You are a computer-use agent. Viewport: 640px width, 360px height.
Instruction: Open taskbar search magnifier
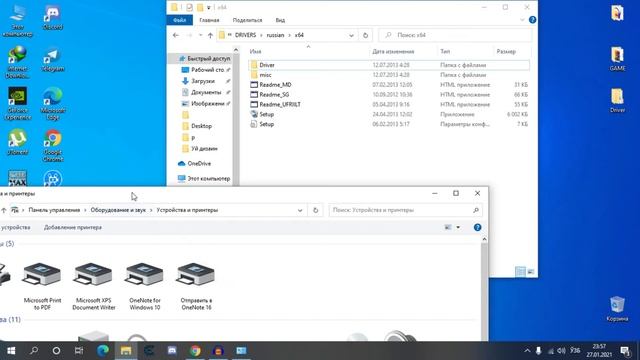pos(34,351)
